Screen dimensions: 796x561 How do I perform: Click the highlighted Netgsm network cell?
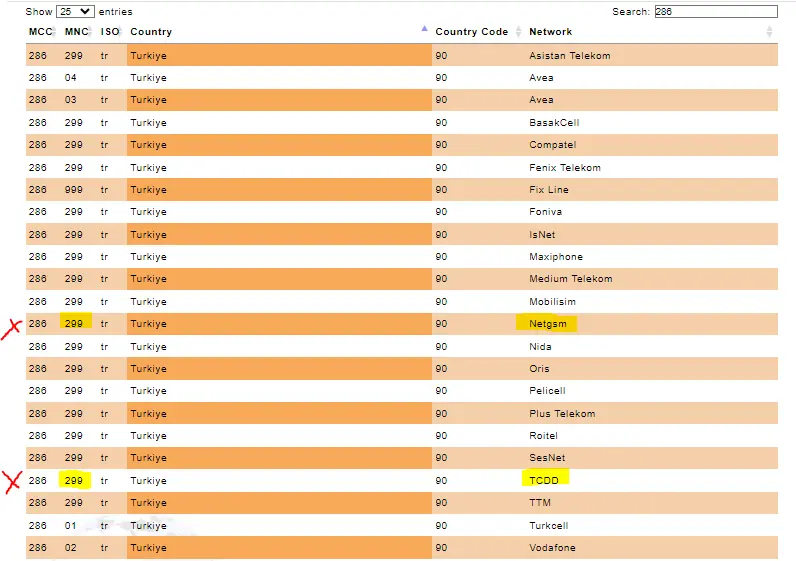(x=547, y=324)
